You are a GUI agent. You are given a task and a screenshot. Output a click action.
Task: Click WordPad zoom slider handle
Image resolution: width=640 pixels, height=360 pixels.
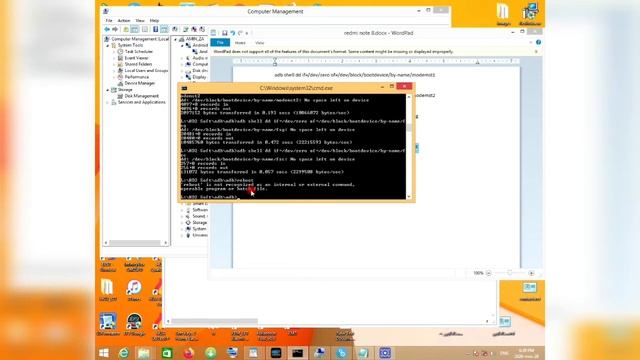(x=509, y=273)
